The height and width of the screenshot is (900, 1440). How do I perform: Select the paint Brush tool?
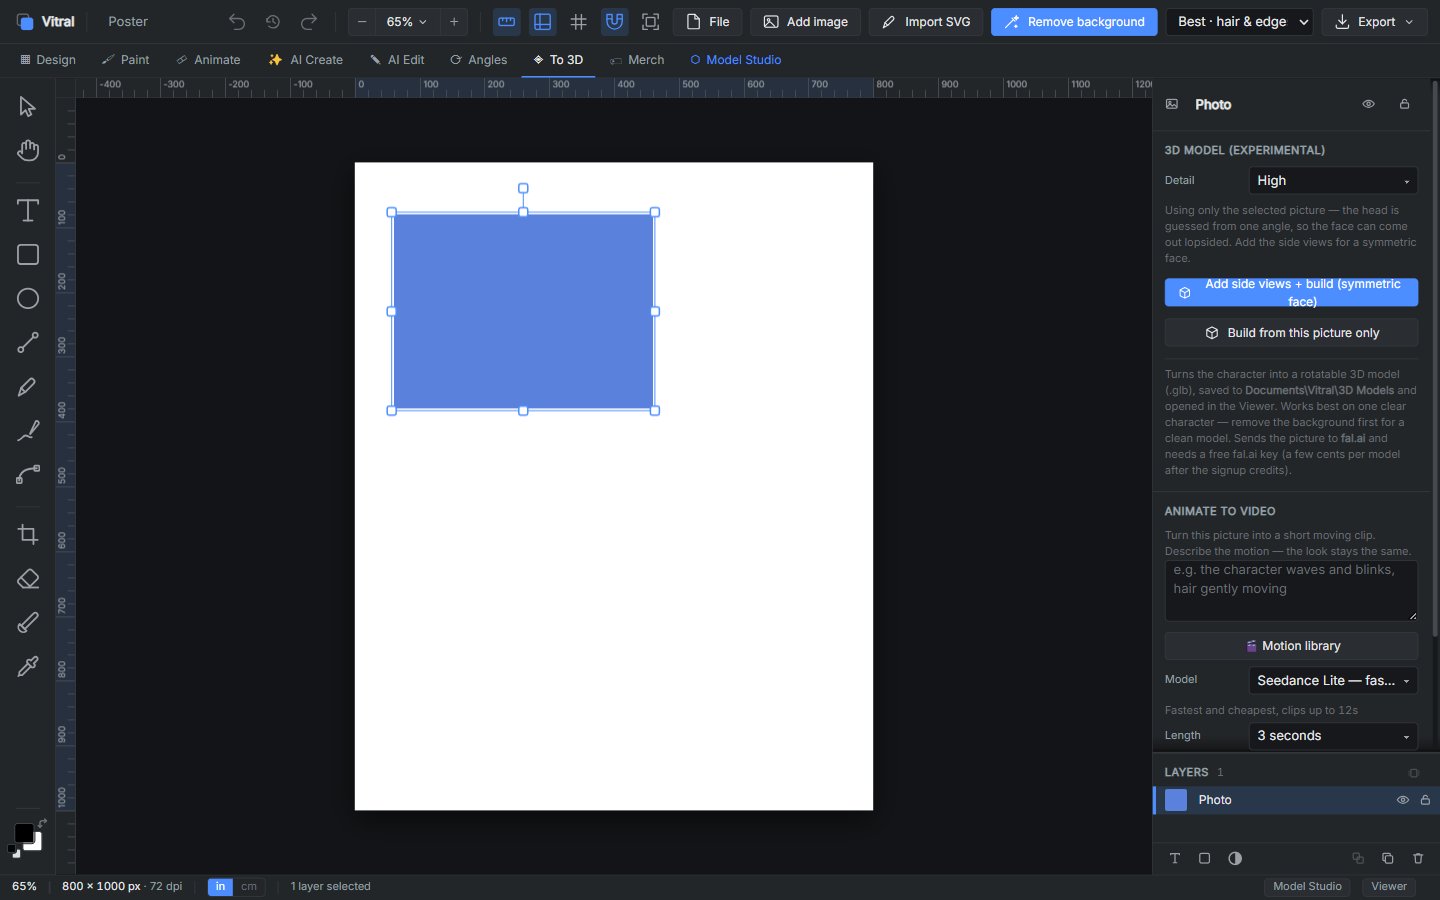tap(28, 623)
